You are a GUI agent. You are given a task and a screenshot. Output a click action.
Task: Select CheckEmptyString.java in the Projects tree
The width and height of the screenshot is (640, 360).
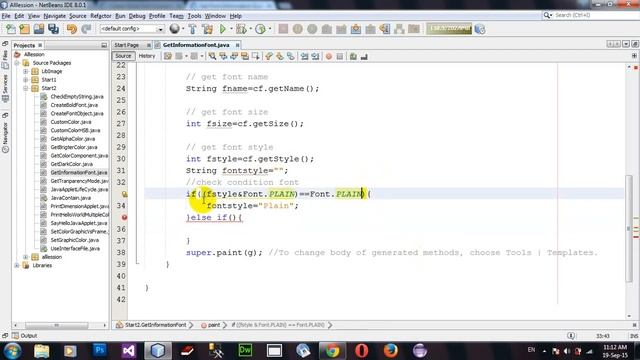coord(77,97)
